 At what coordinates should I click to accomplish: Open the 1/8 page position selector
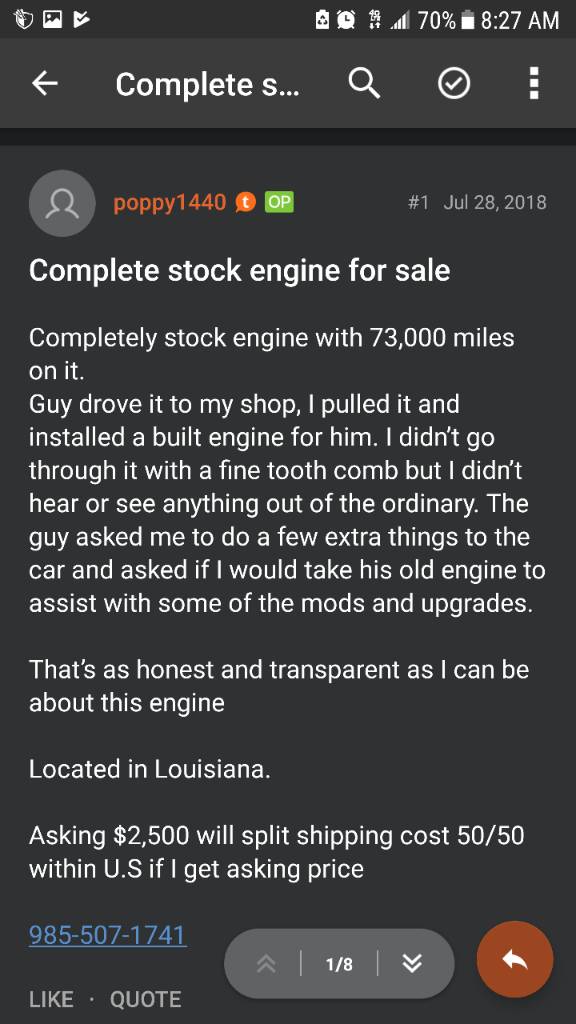pyautogui.click(x=339, y=964)
